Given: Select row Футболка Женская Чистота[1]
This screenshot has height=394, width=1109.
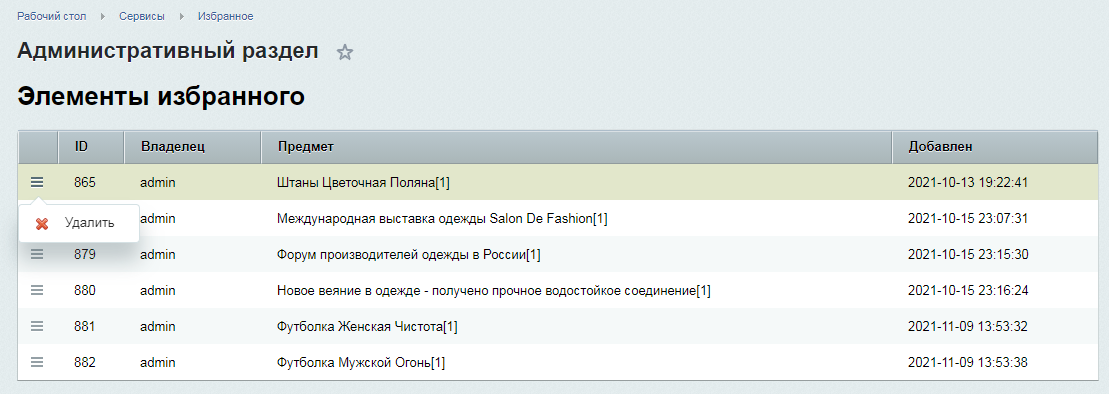Looking at the screenshot, I should coord(557,326).
